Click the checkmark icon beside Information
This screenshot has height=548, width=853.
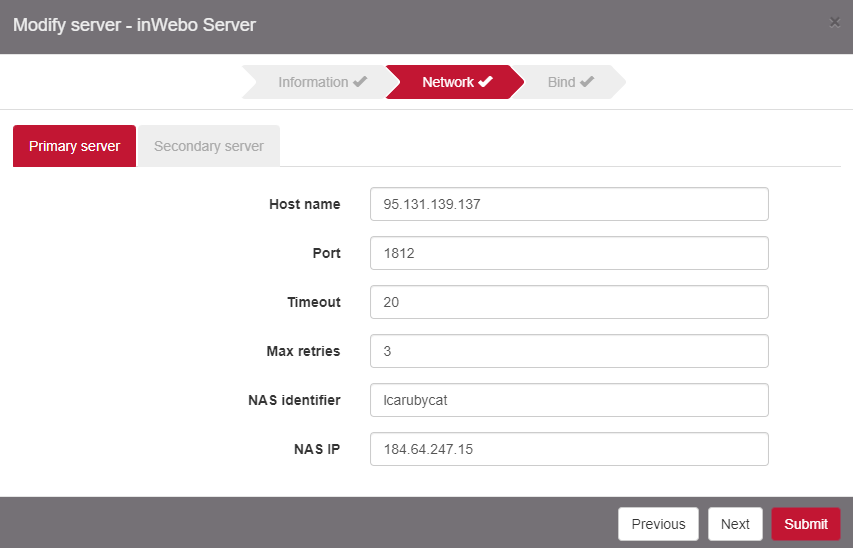(360, 82)
